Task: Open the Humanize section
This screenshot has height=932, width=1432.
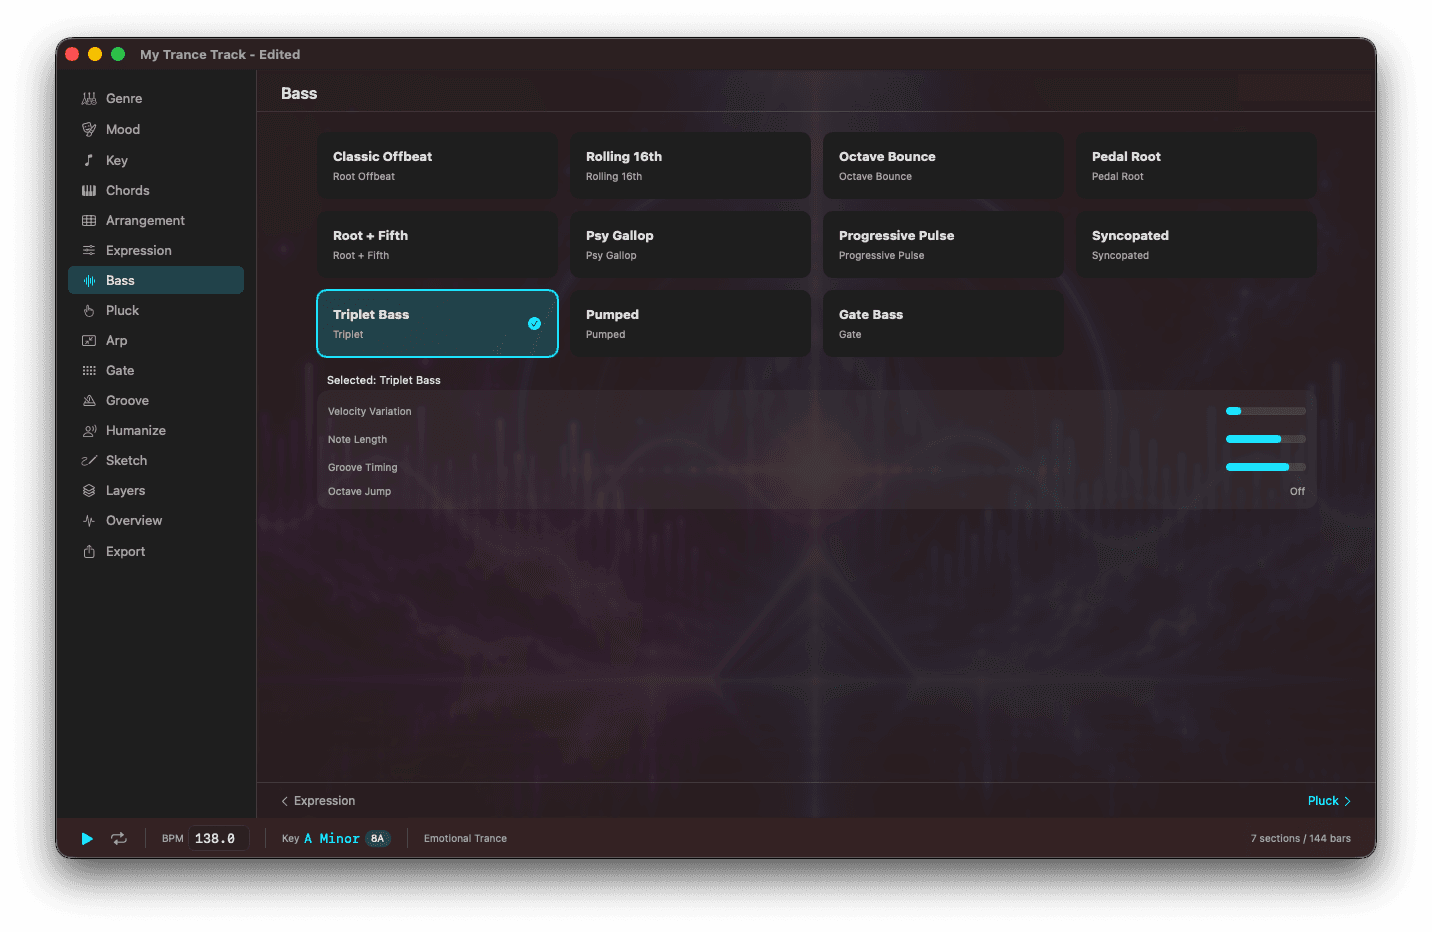Action: [x=156, y=431]
